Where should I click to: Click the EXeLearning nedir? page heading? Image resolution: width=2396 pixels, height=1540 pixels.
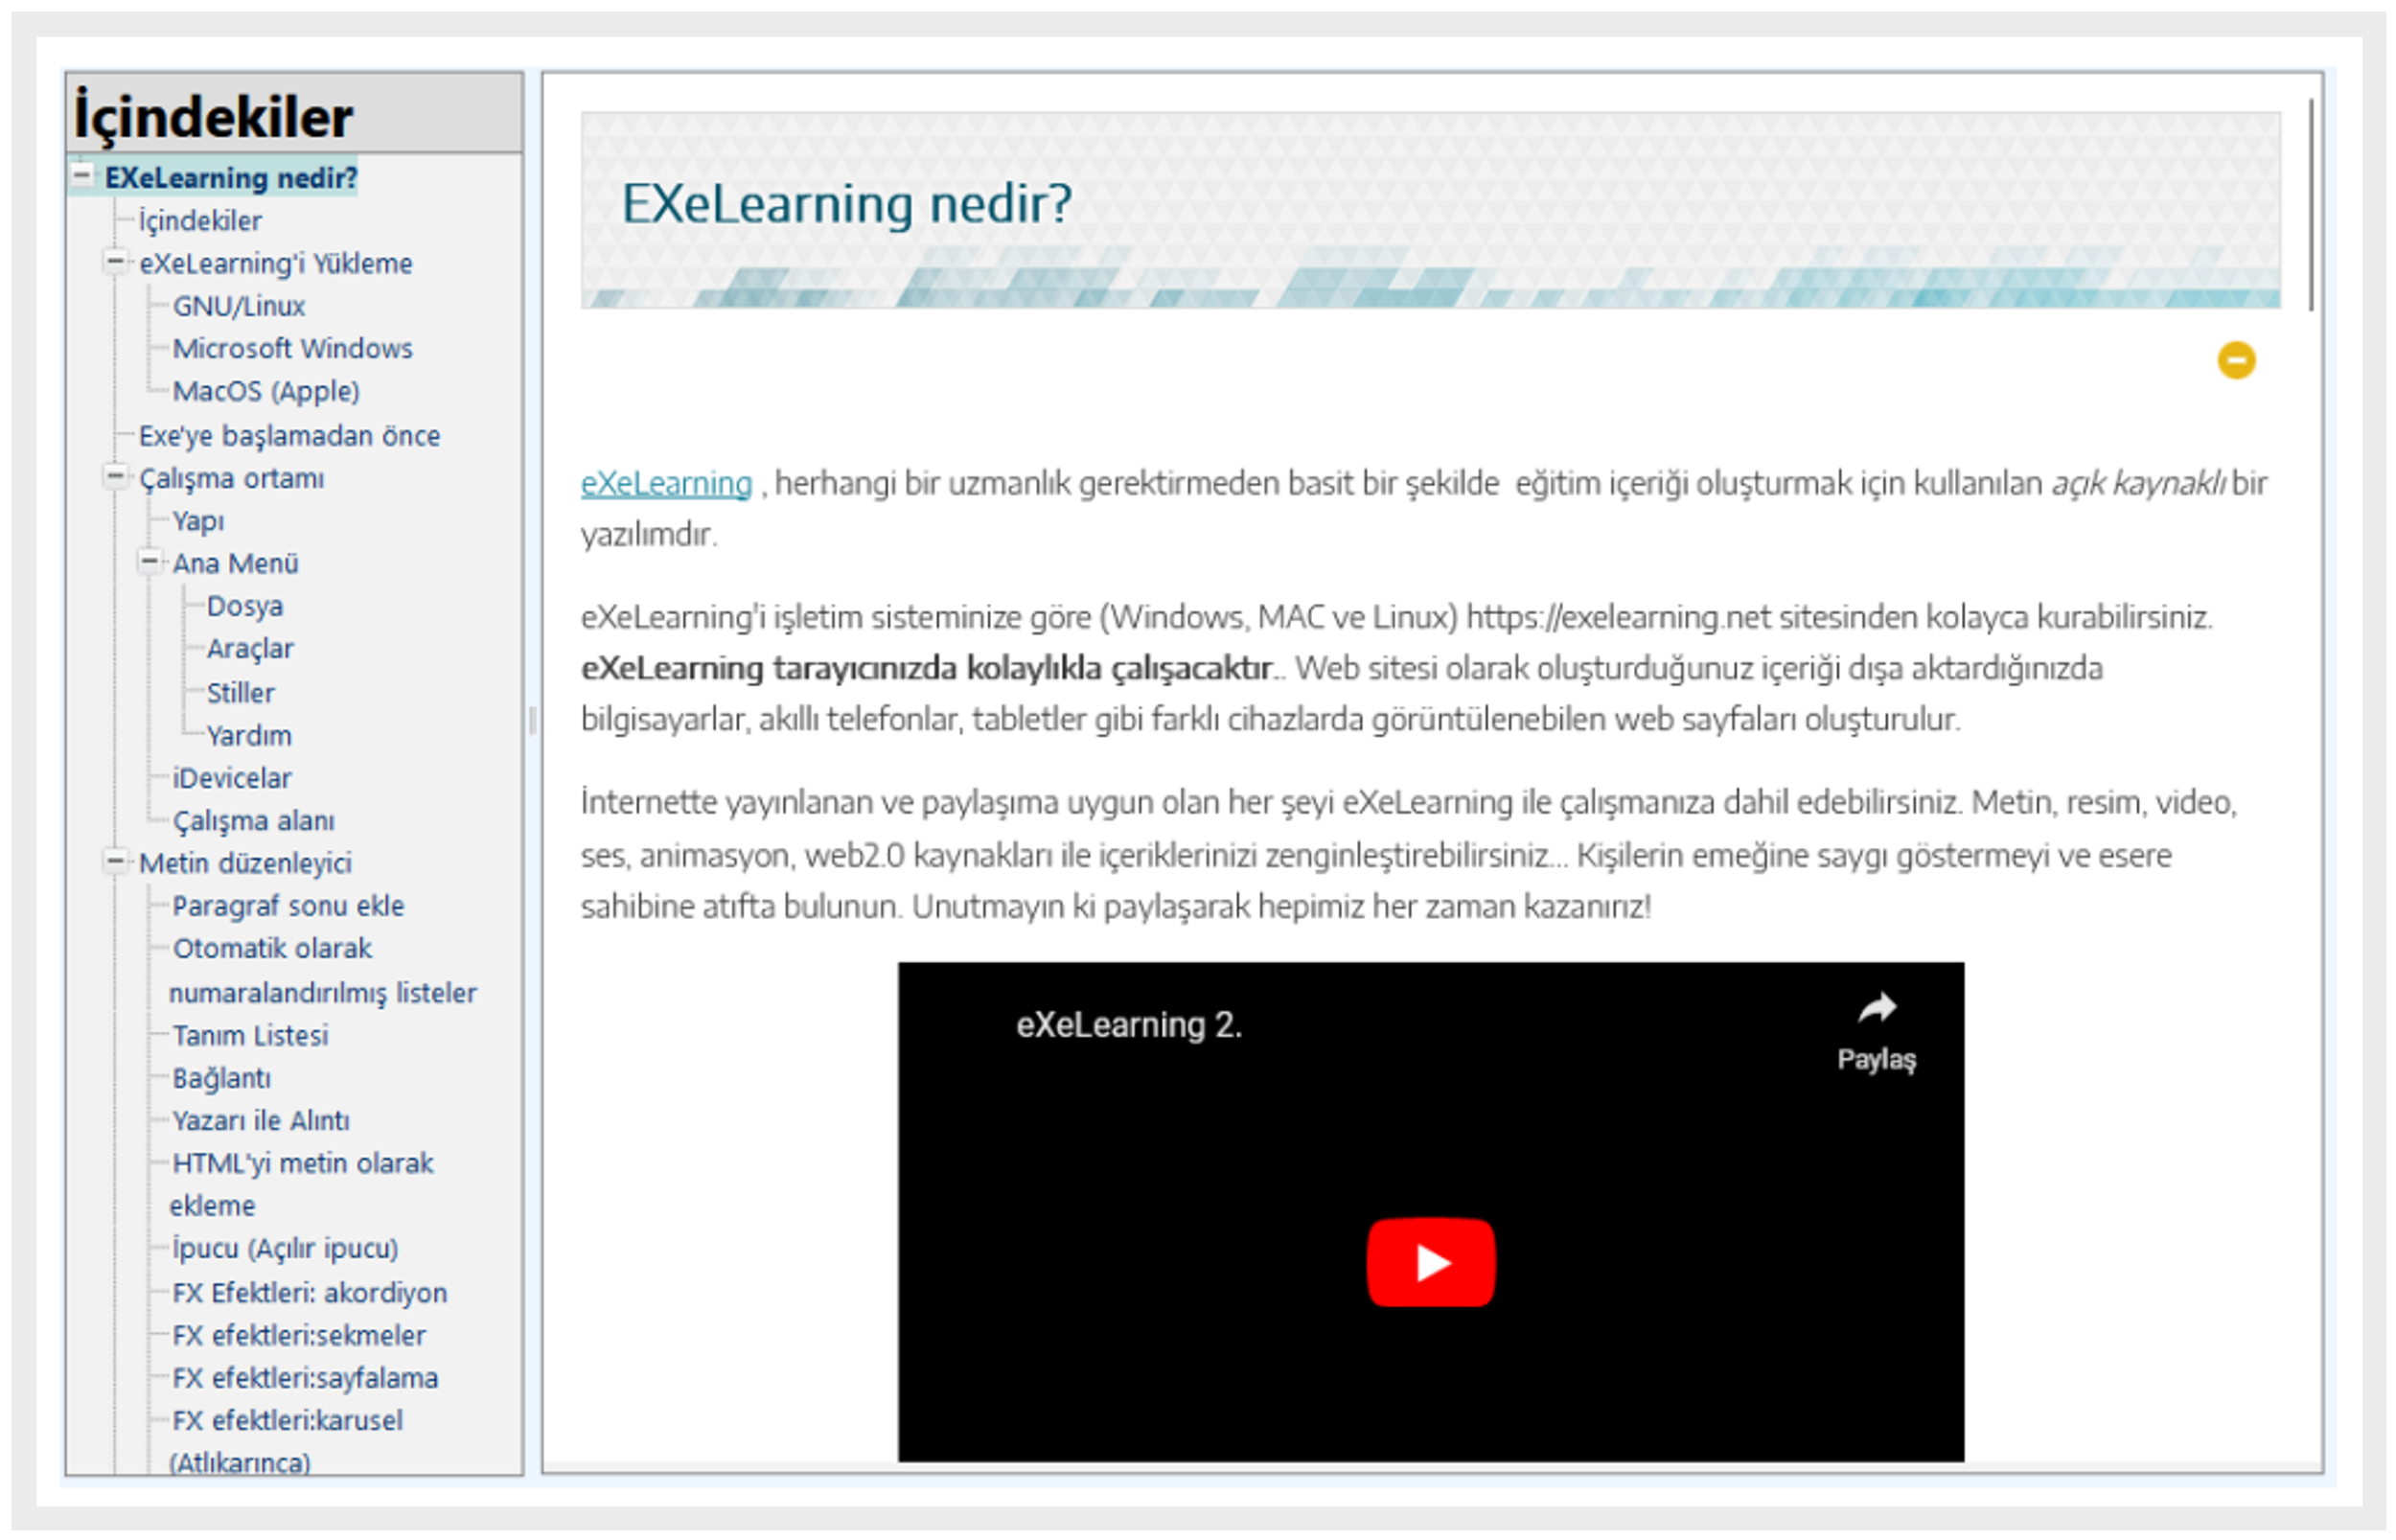845,203
